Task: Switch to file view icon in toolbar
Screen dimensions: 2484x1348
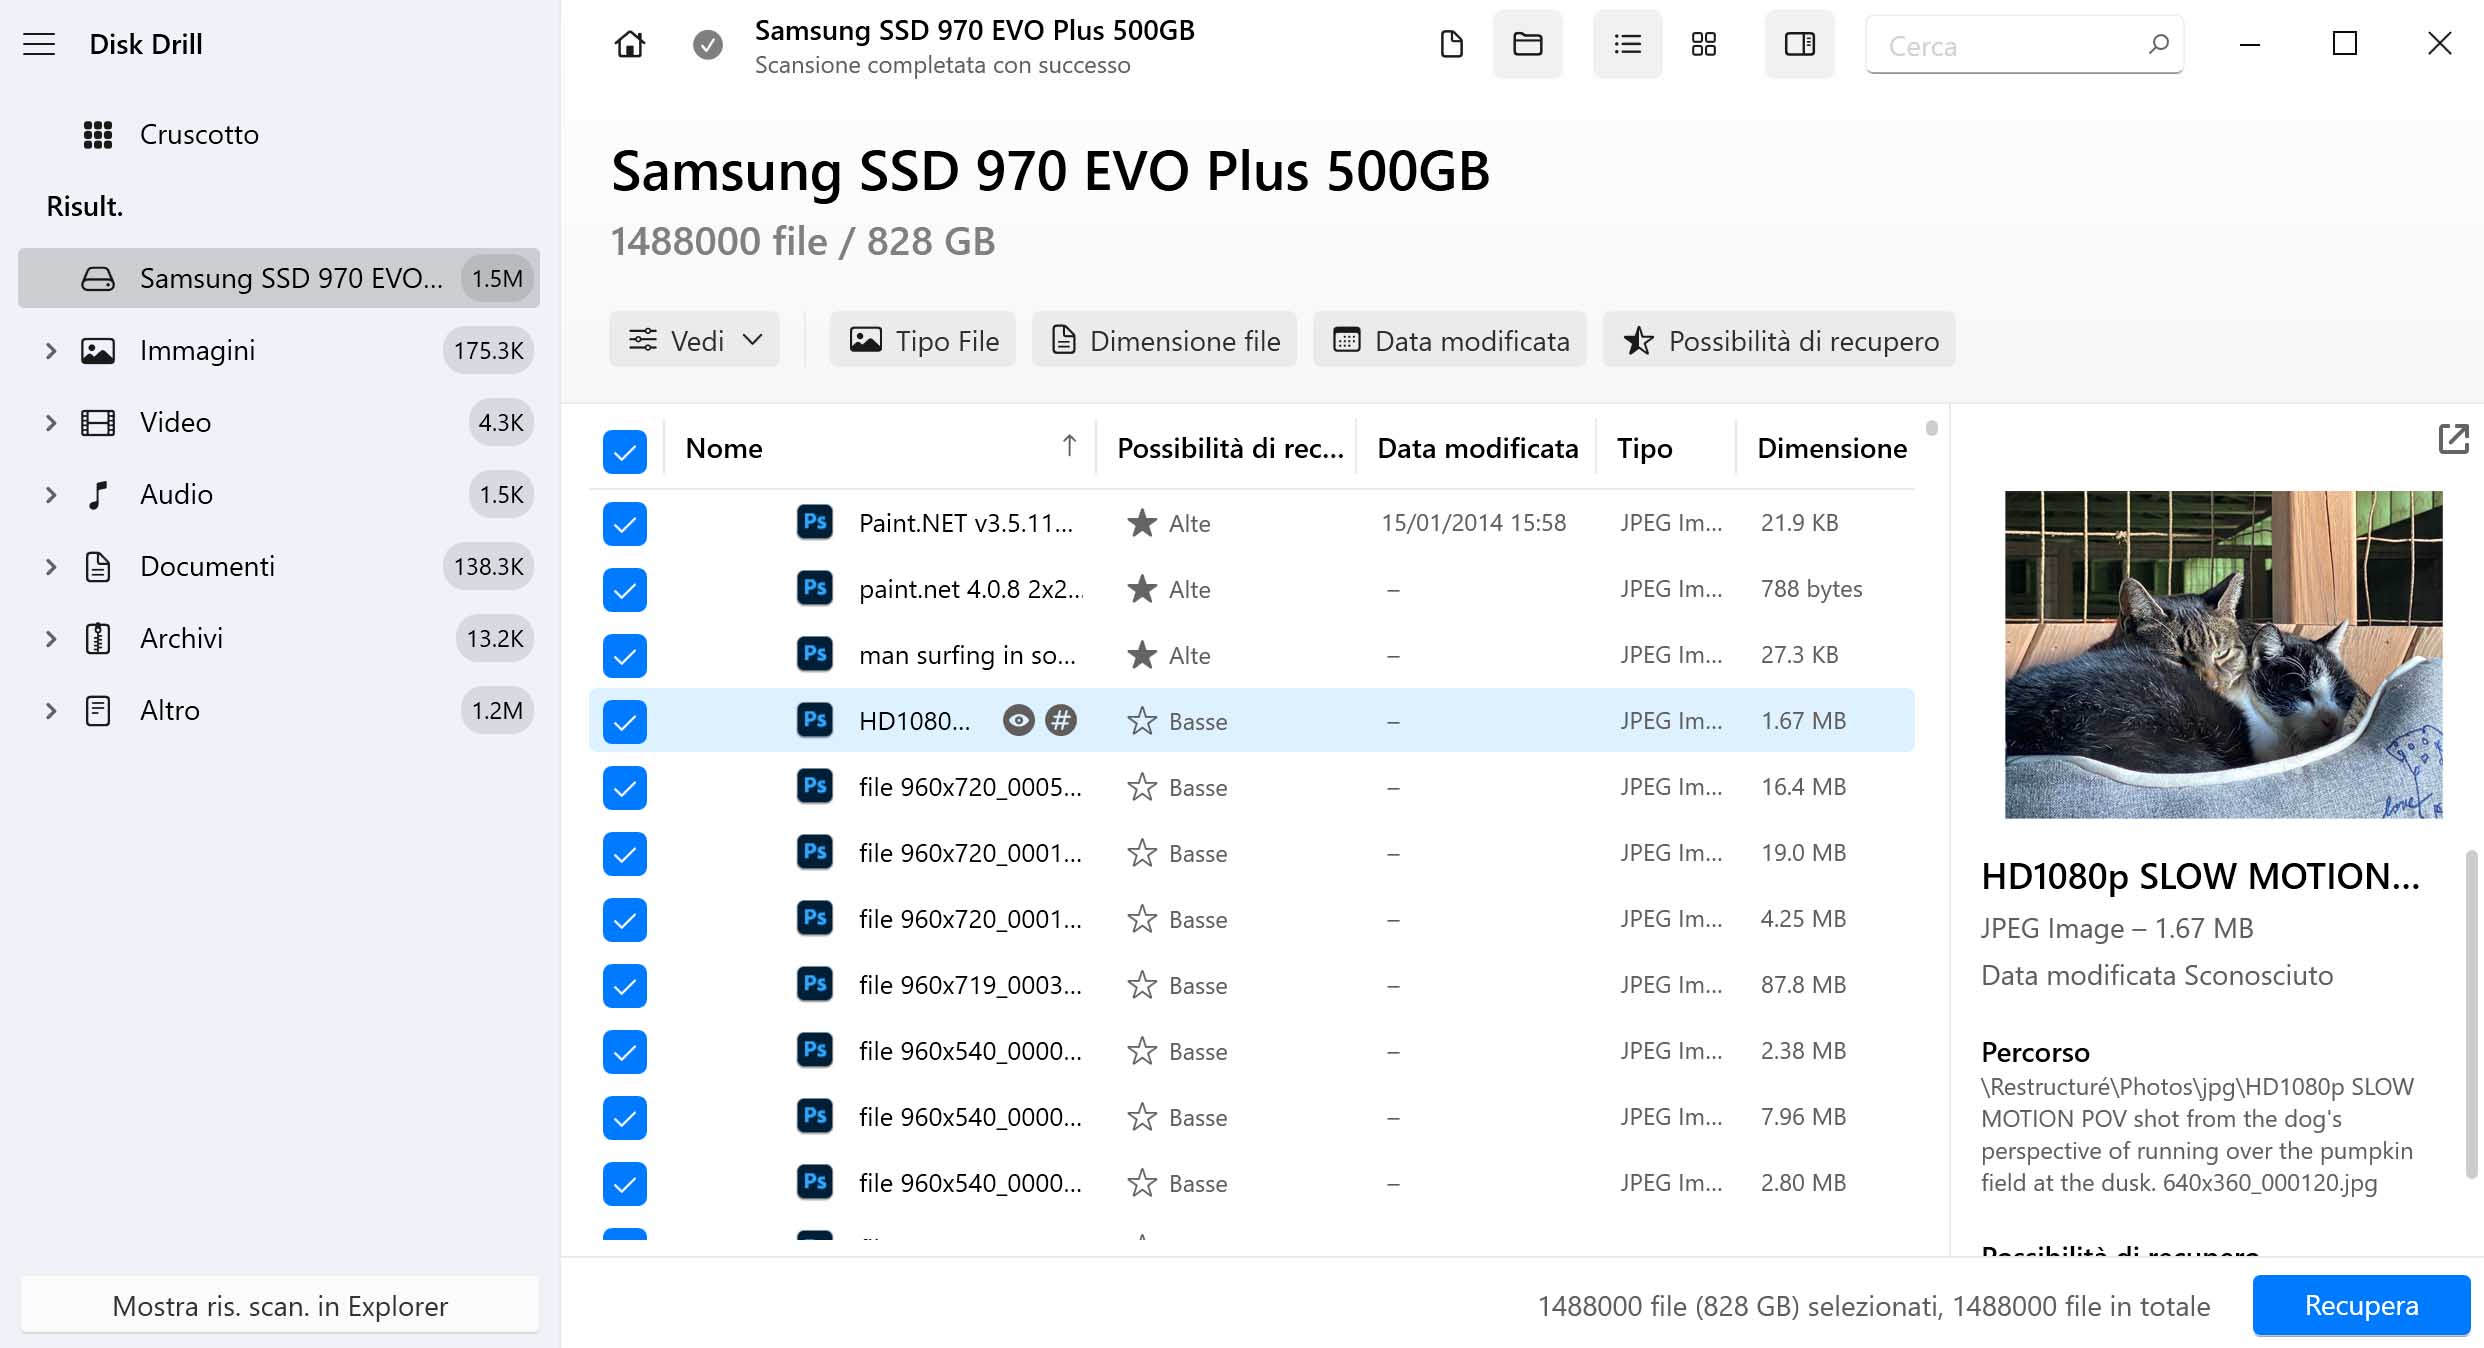Action: [1451, 44]
